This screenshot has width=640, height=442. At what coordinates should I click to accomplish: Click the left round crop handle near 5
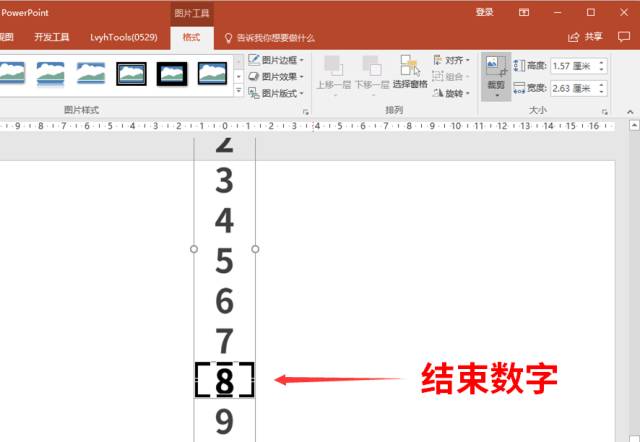(194, 249)
